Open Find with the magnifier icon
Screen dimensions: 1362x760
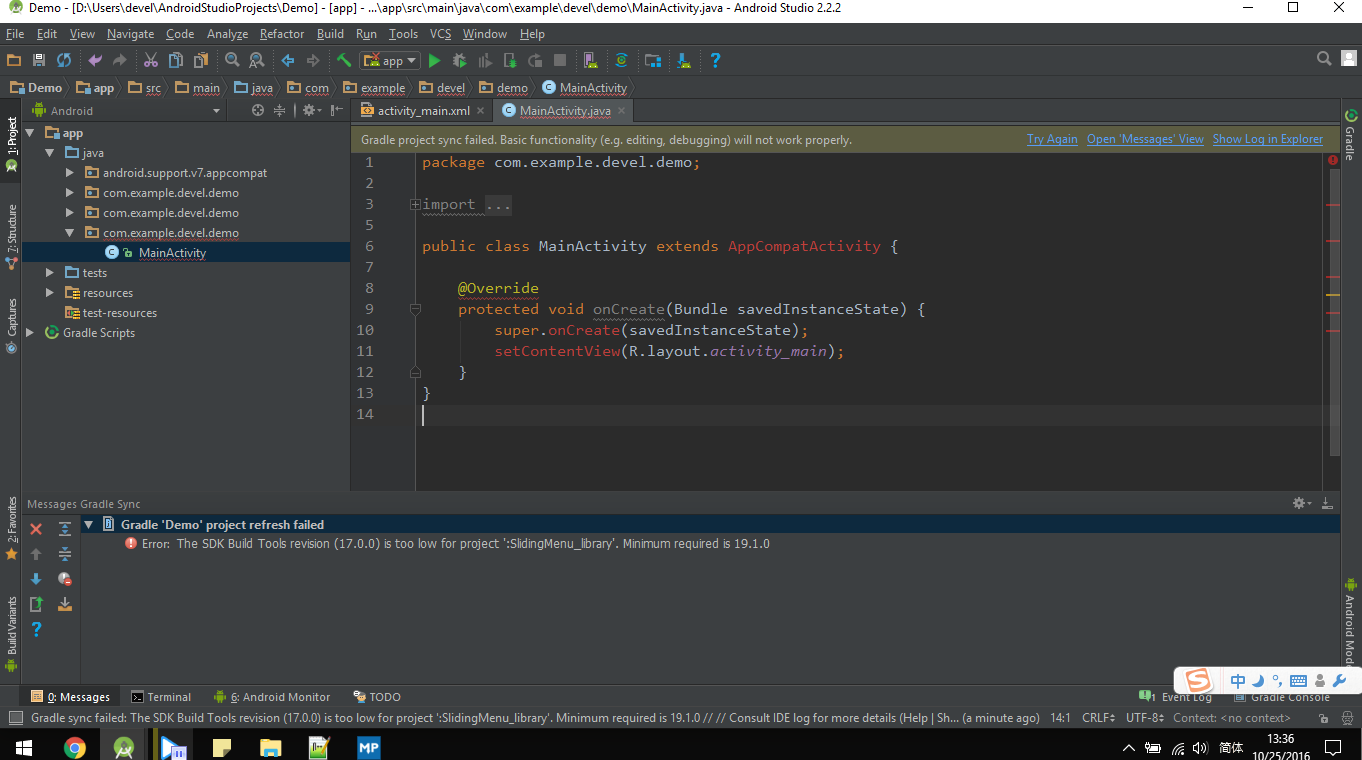pos(232,60)
